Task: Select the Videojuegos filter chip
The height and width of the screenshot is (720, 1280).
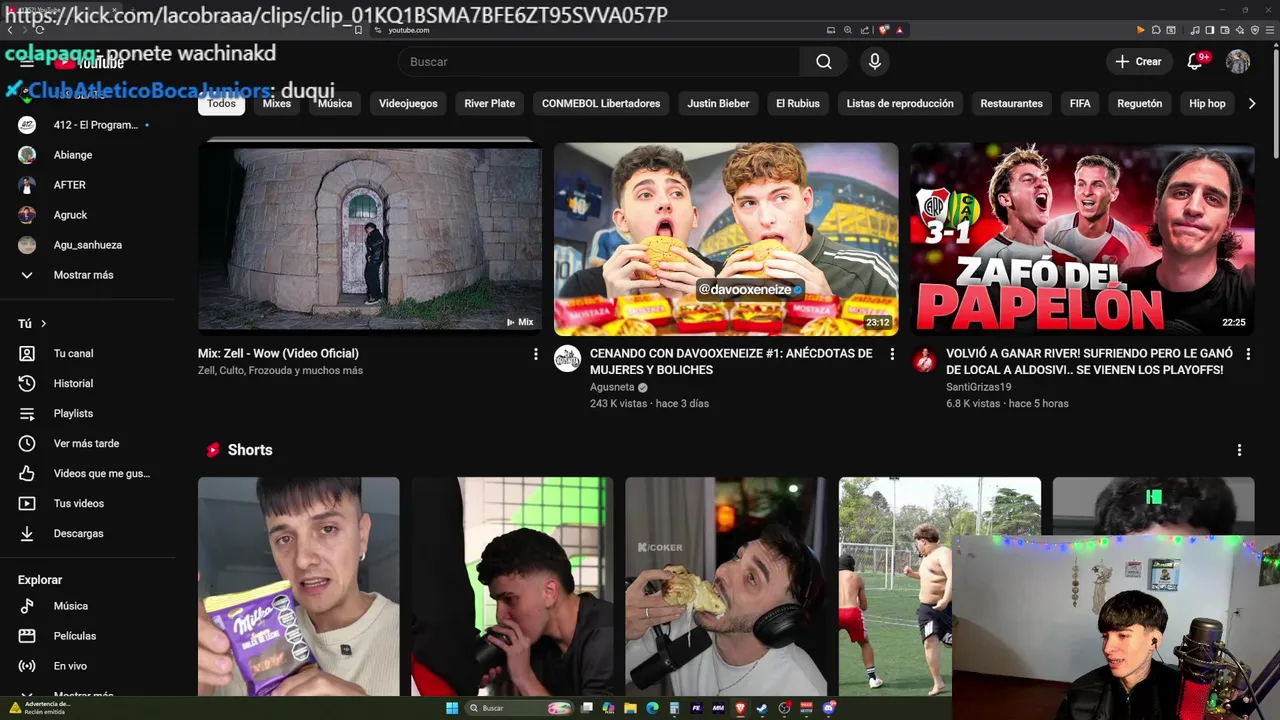Action: point(408,103)
